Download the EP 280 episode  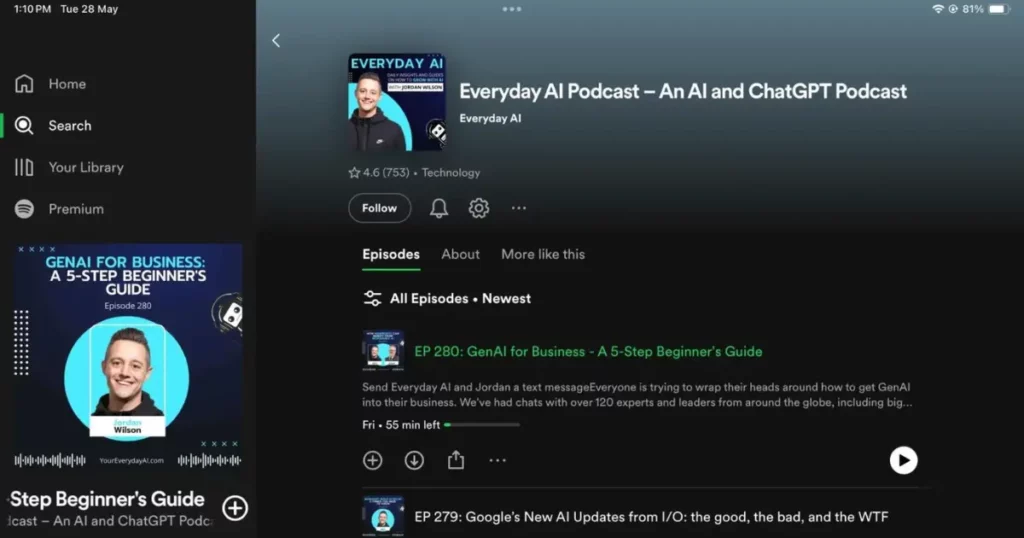(x=414, y=460)
